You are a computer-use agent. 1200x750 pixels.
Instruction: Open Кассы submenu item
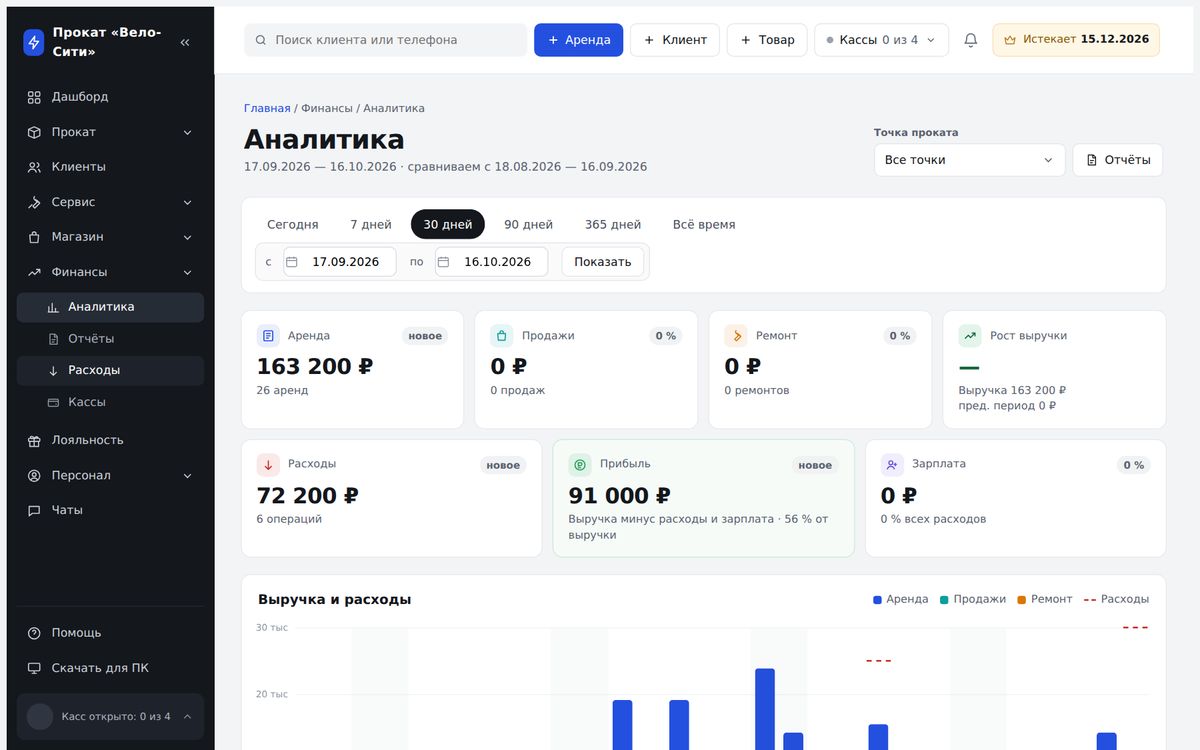(x=110, y=402)
